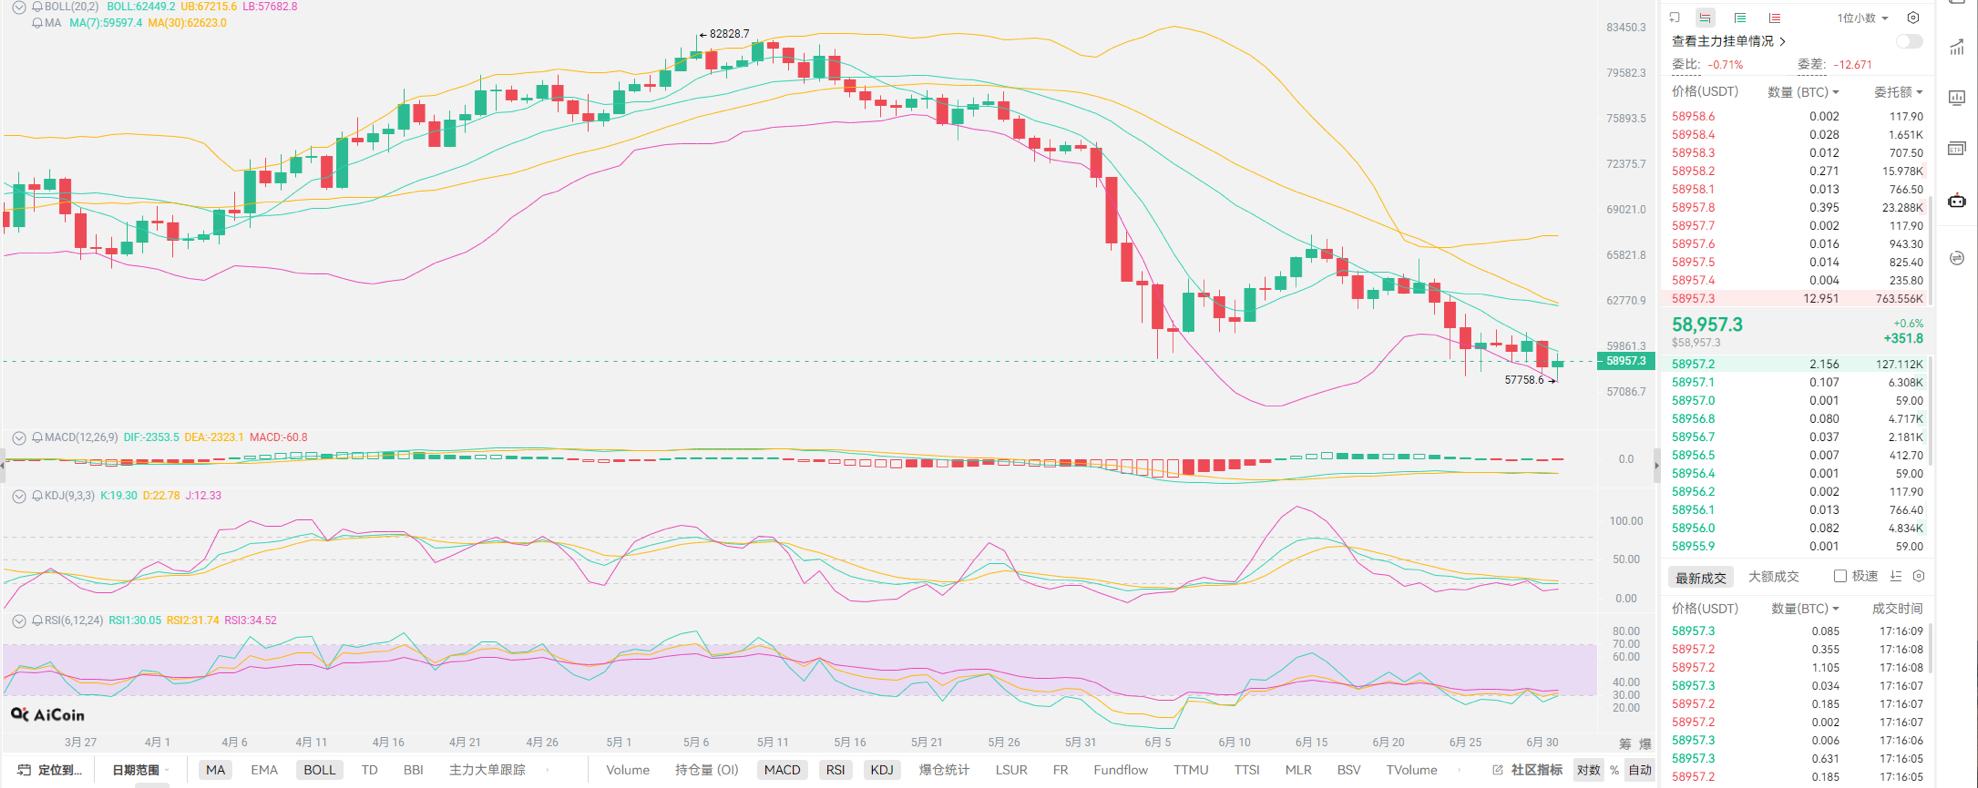Toggle the 查看主力挂单情况 switch
The height and width of the screenshot is (788, 1978).
point(1909,41)
